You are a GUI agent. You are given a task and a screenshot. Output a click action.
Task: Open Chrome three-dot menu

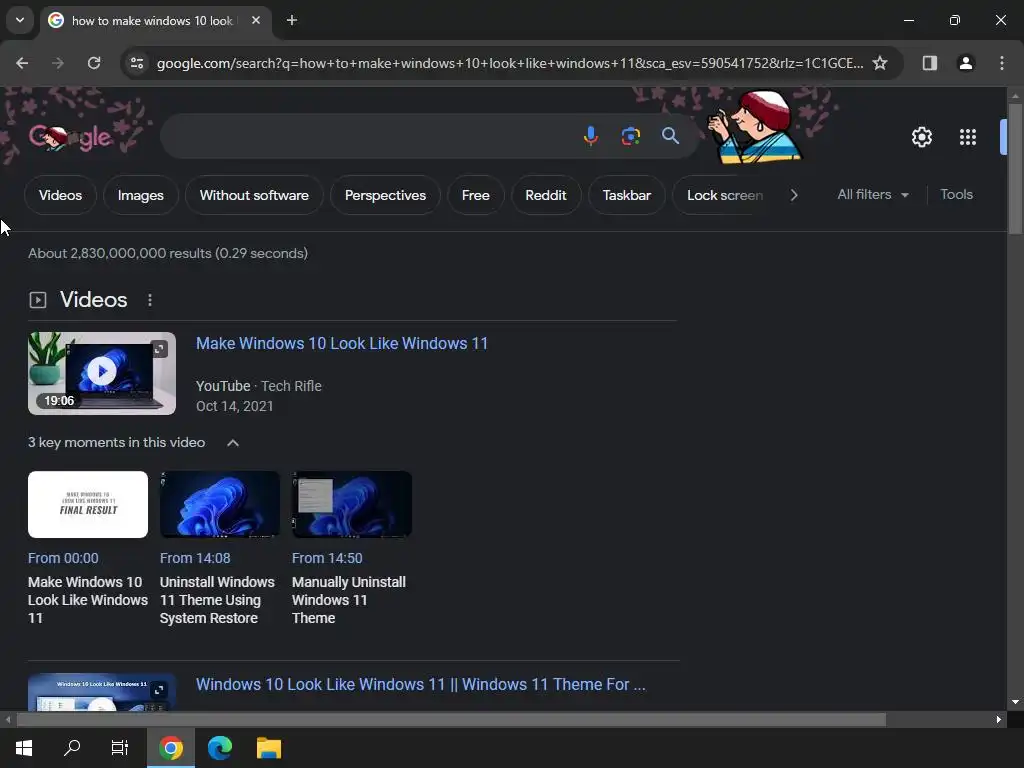tap(1002, 63)
